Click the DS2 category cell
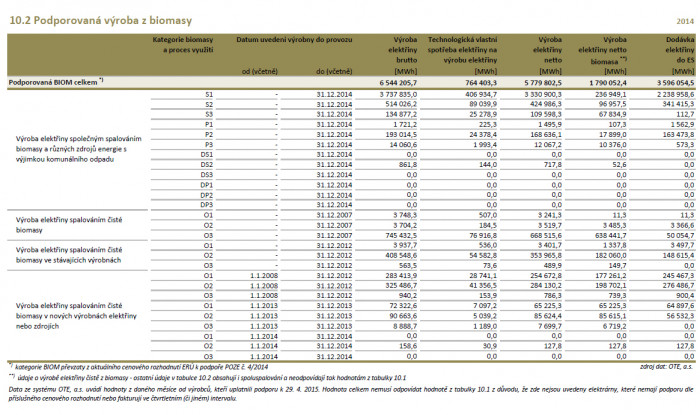700x415 pixels. 207,166
